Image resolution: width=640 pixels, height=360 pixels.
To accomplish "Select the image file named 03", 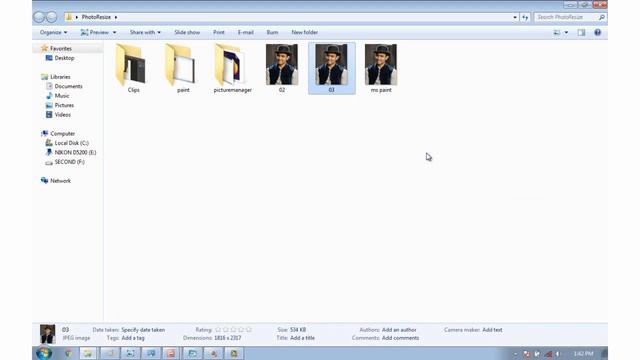I will coord(331,68).
